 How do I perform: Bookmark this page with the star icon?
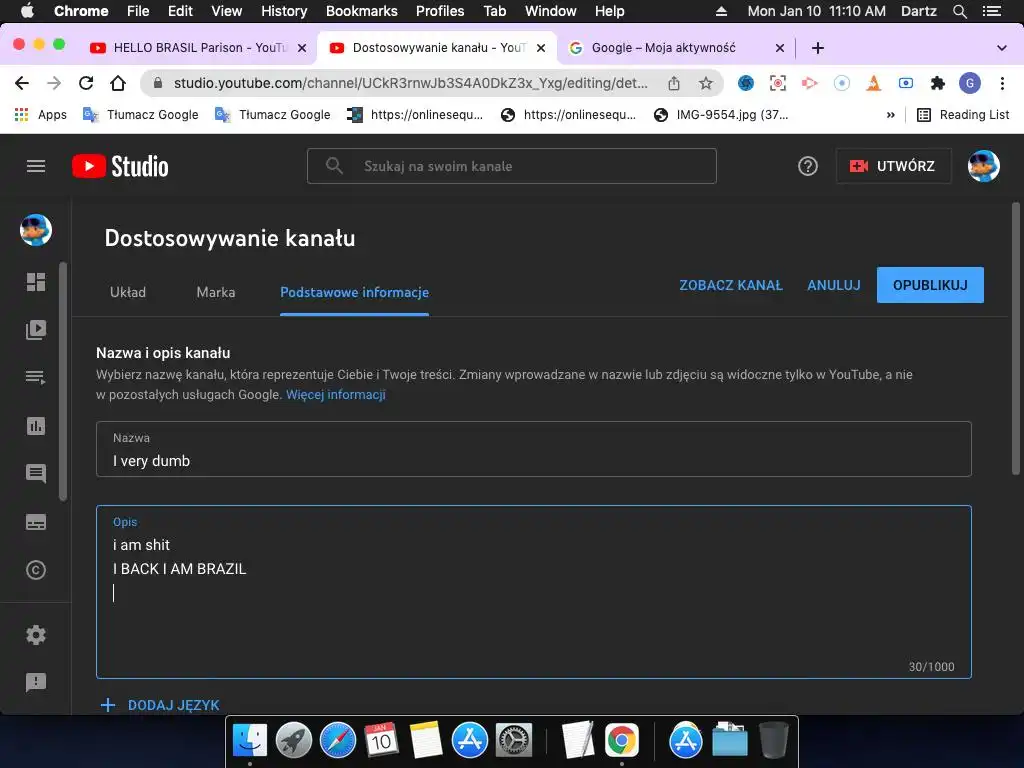pyautogui.click(x=705, y=83)
